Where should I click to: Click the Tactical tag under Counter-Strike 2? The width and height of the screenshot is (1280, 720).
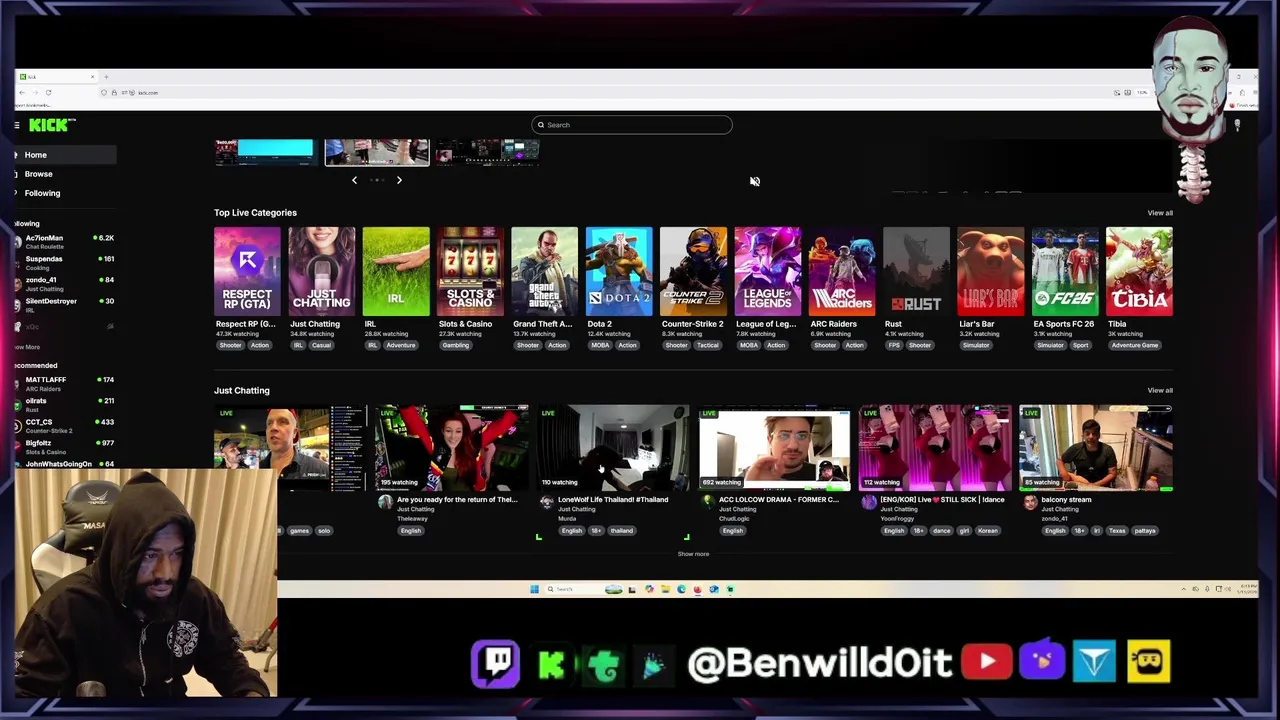pyautogui.click(x=708, y=346)
